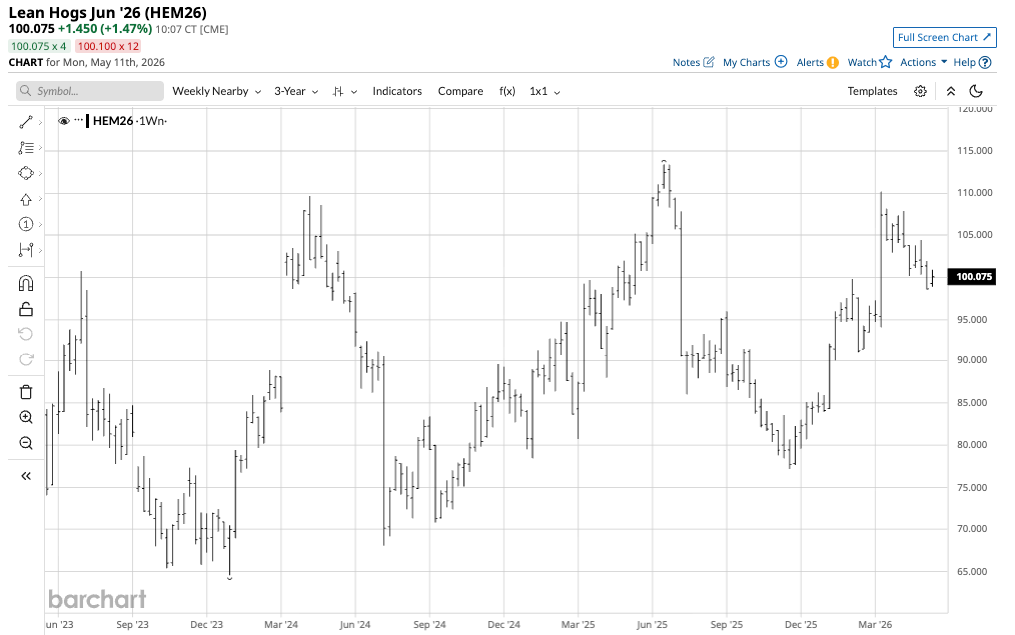Toggle HEM26 series visibility eye icon
The width and height of the screenshot is (1015, 635).
pyautogui.click(x=63, y=121)
